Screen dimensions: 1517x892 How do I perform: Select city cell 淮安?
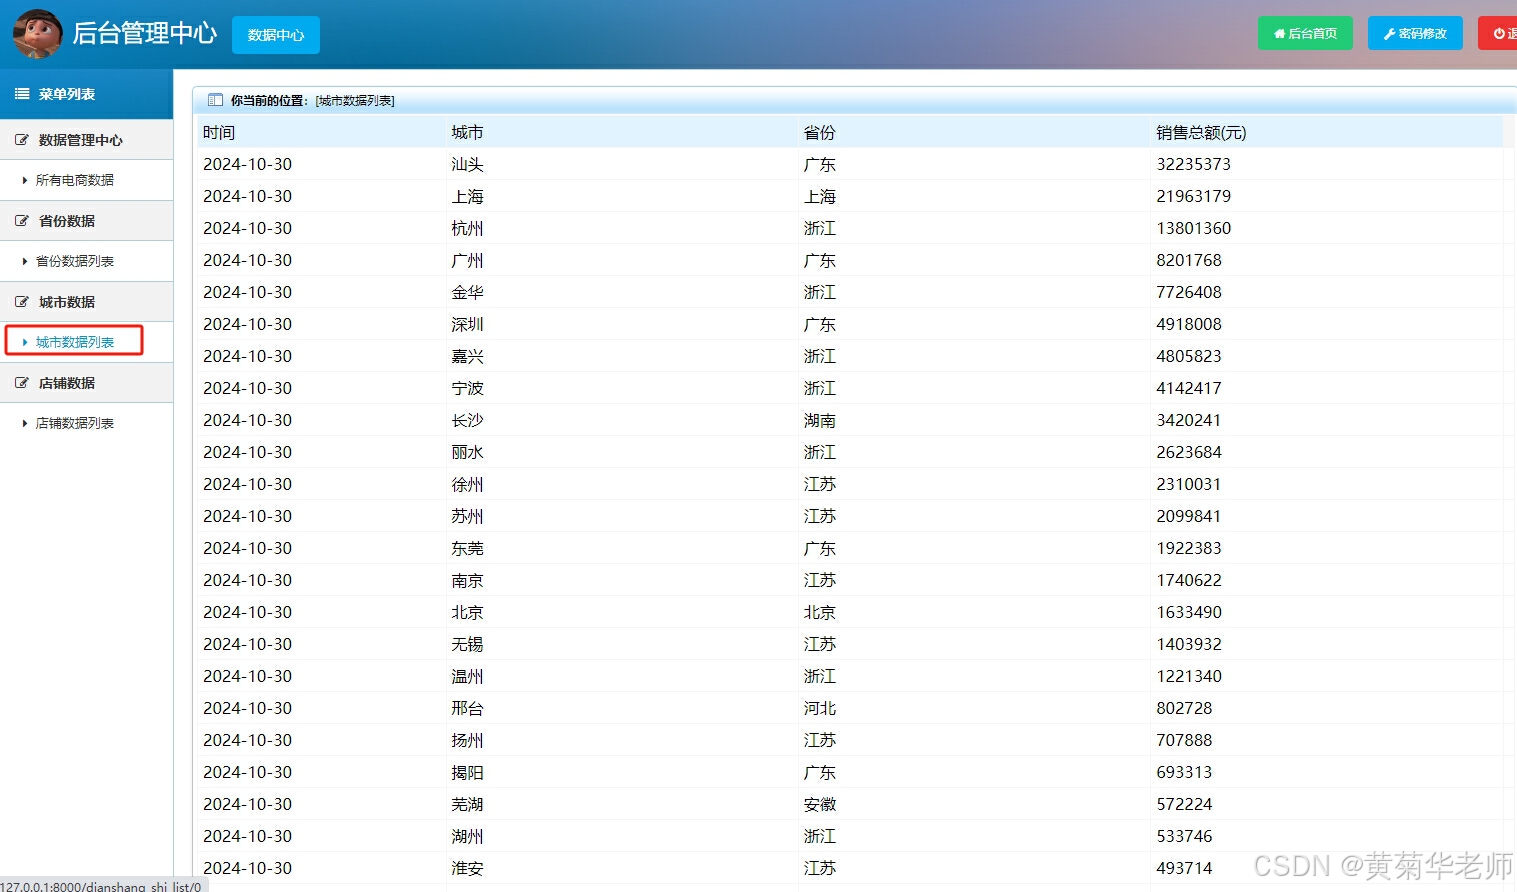[x=467, y=868]
